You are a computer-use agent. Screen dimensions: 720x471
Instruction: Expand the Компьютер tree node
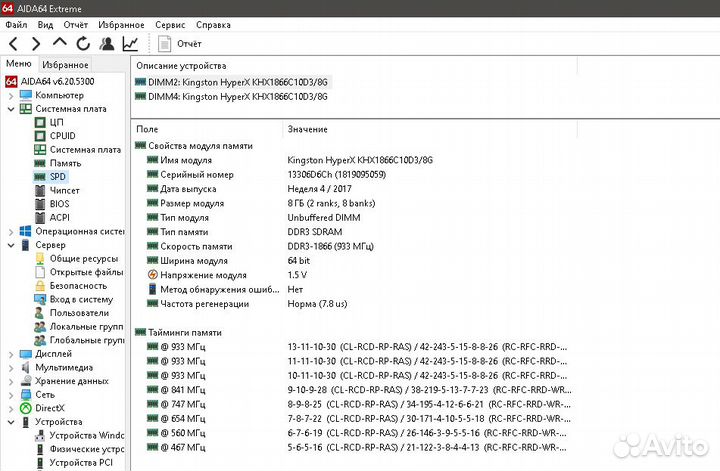tap(11, 95)
